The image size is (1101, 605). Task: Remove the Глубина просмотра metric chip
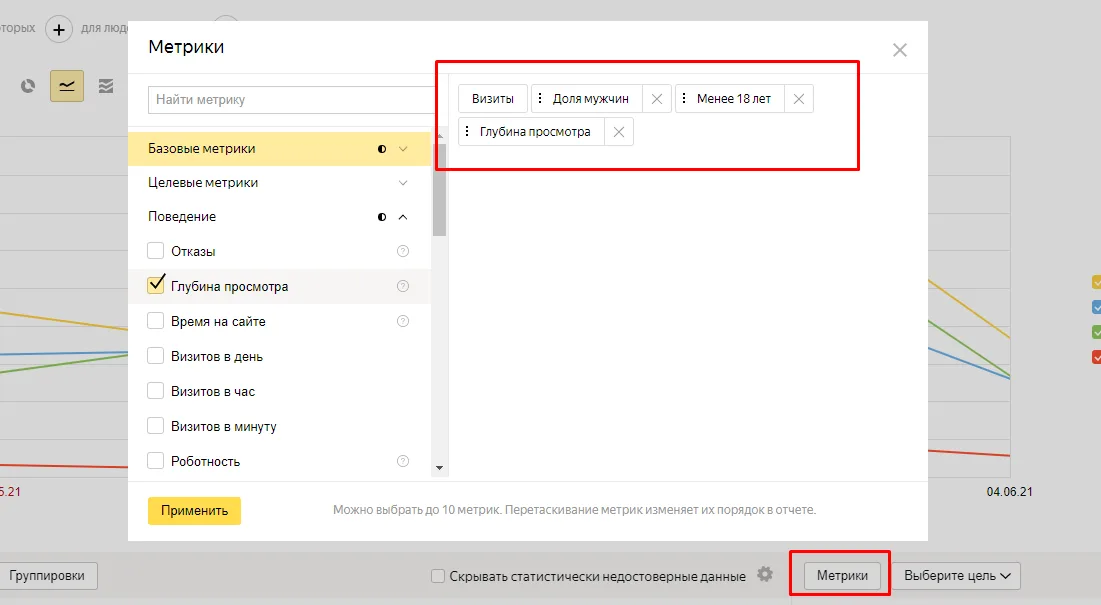click(619, 132)
